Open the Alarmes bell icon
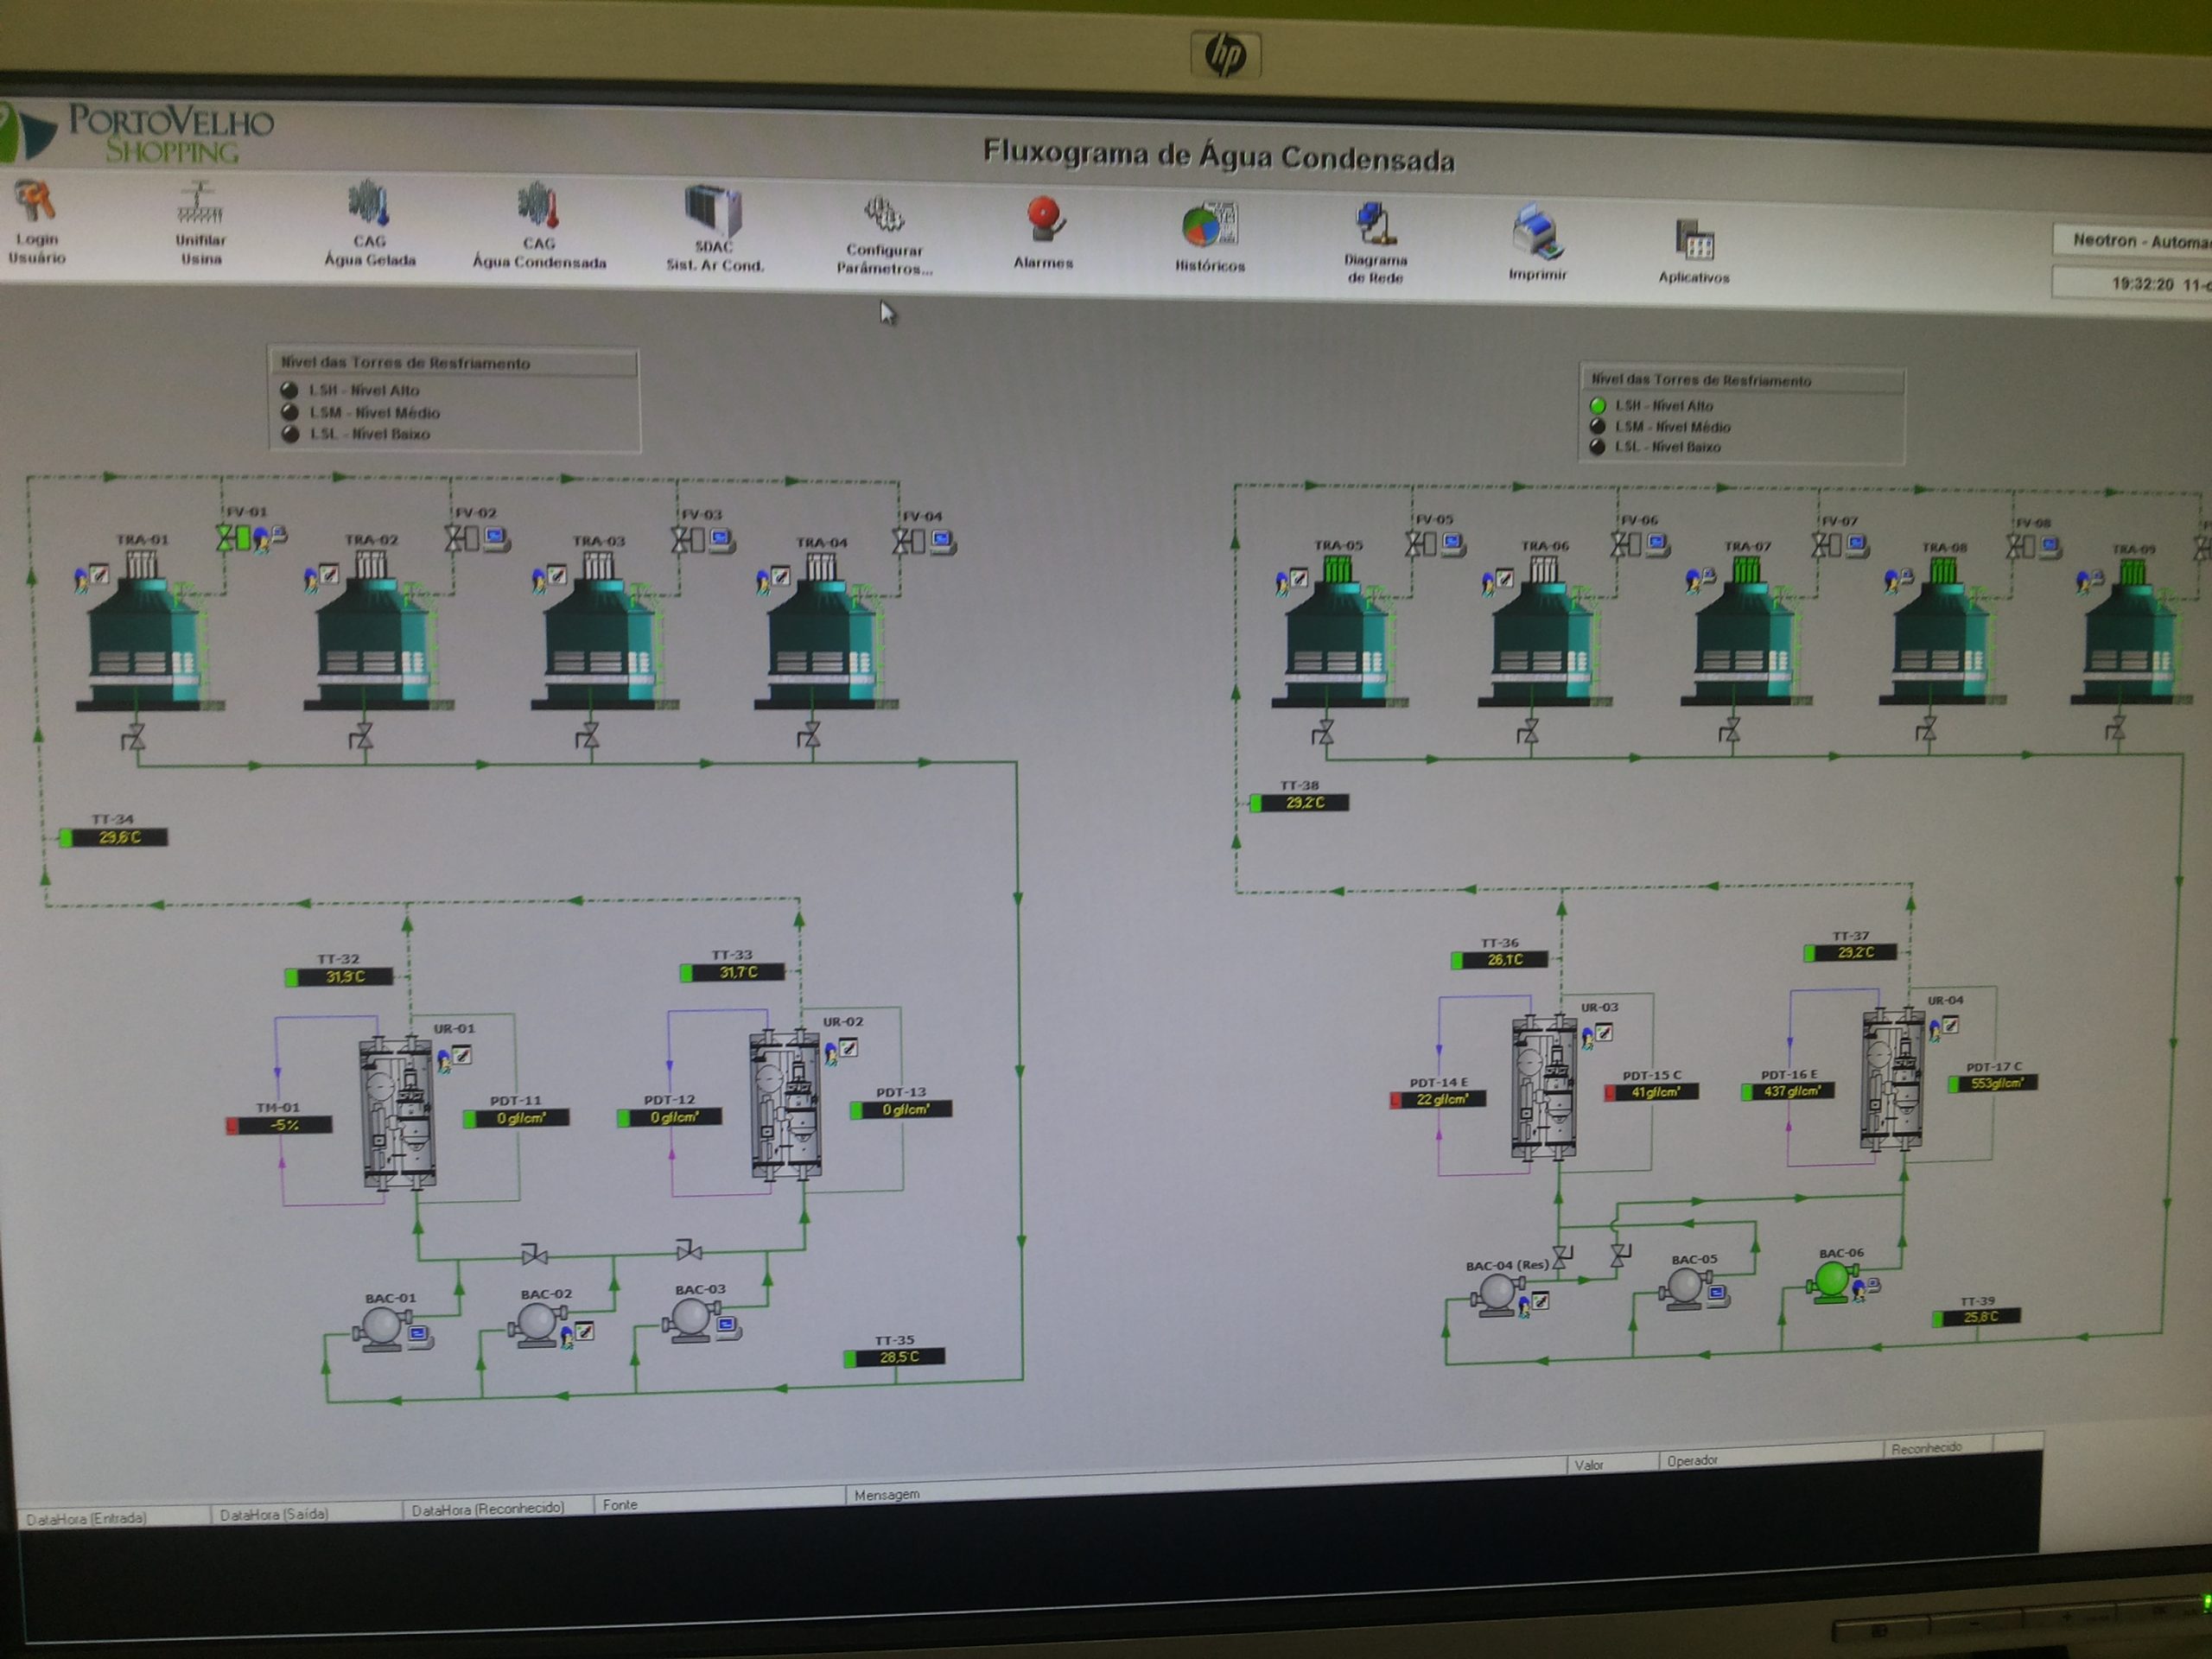This screenshot has width=2212, height=1659. point(1045,219)
